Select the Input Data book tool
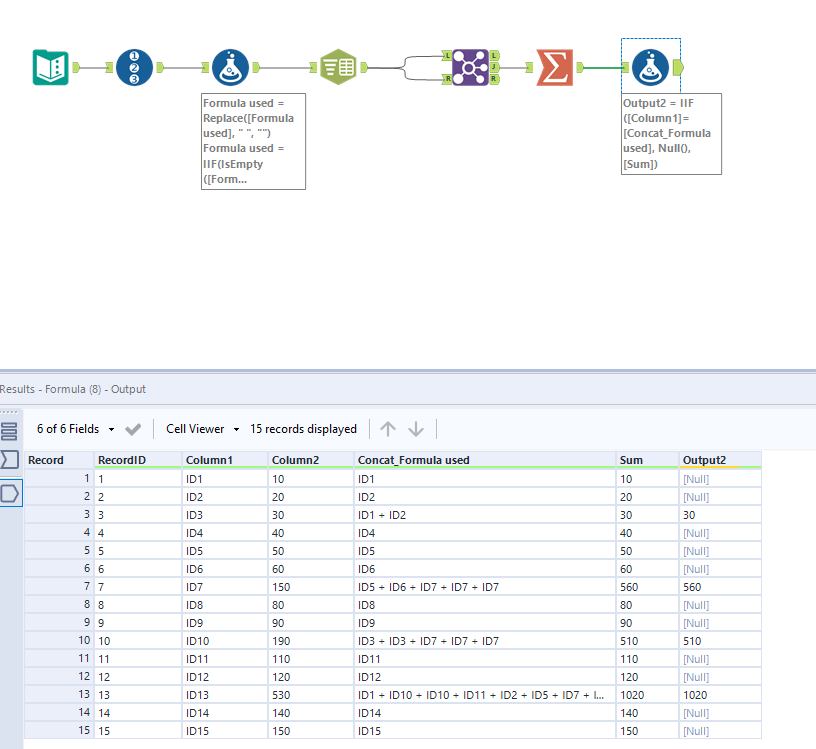The height and width of the screenshot is (749, 816). point(50,67)
